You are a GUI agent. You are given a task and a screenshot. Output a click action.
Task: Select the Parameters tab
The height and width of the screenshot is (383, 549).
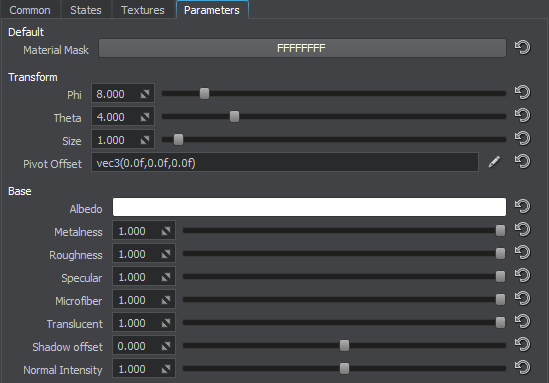pyautogui.click(x=212, y=10)
